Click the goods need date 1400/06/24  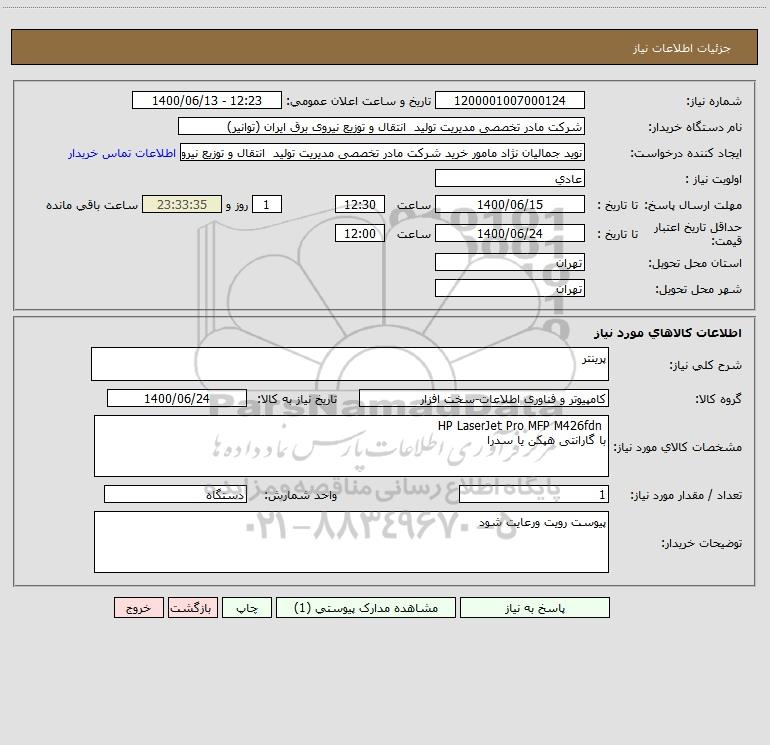[177, 398]
